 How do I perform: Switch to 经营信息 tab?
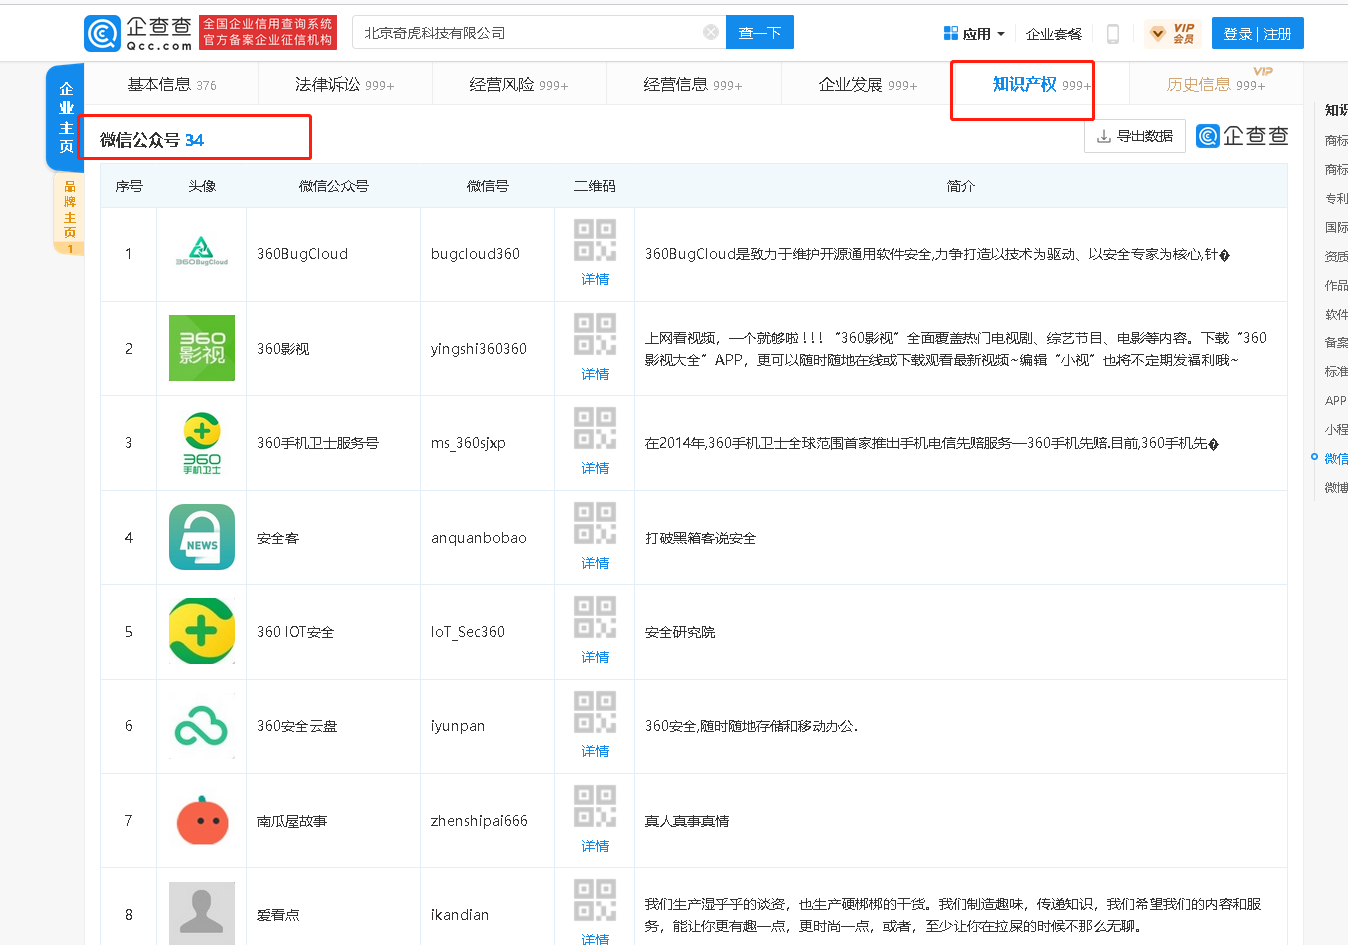[x=693, y=84]
